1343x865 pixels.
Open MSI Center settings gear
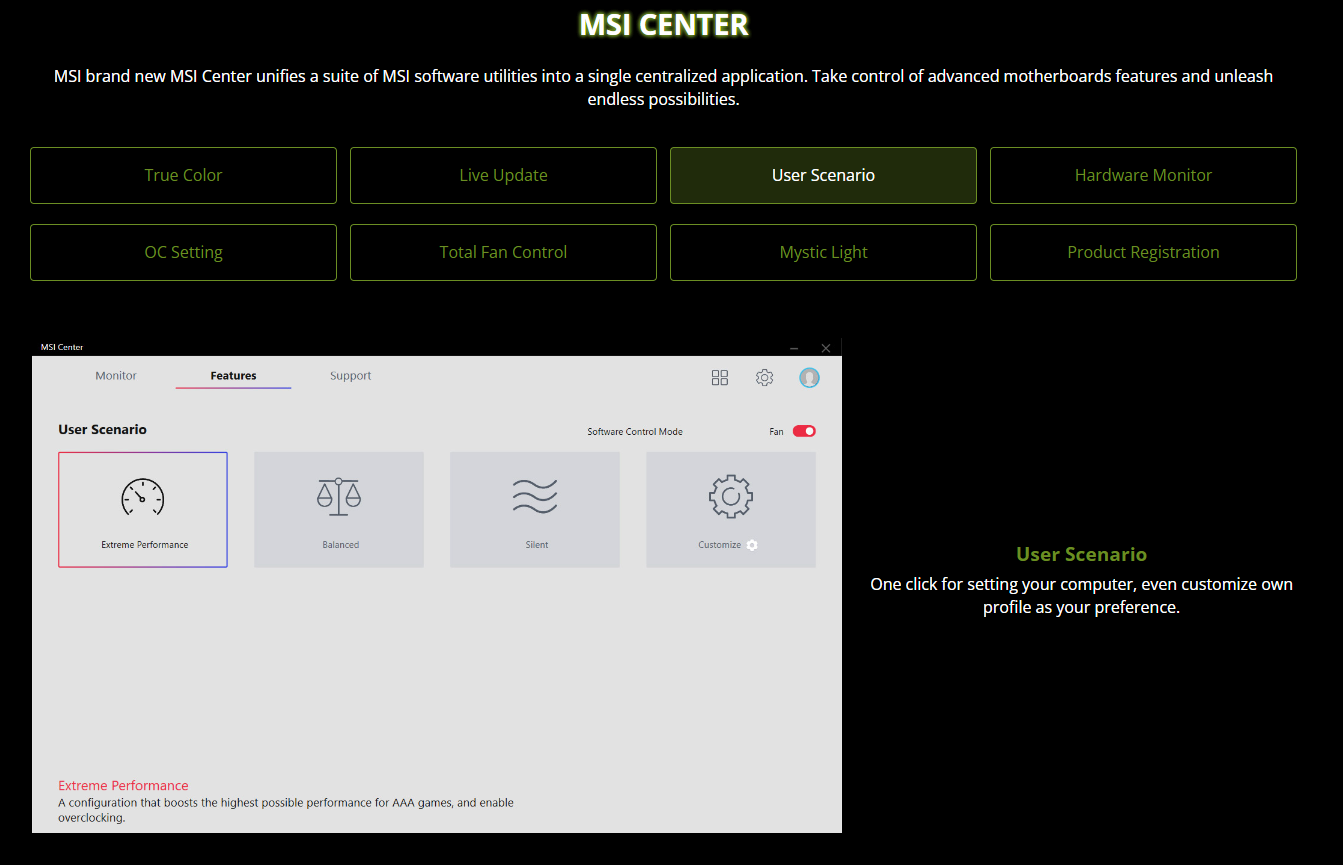click(765, 377)
